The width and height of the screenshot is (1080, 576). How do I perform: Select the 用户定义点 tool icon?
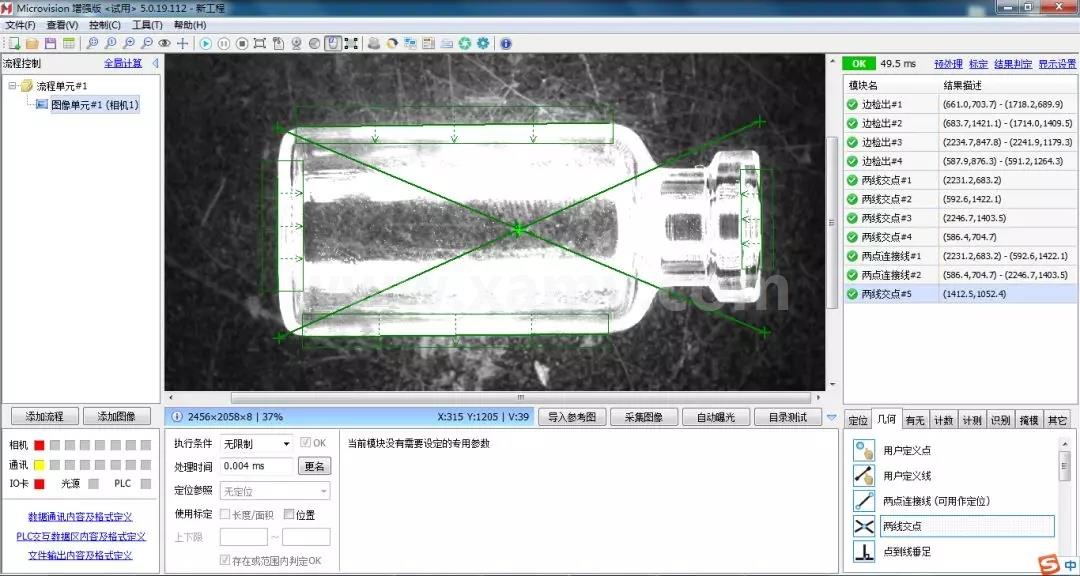[864, 451]
